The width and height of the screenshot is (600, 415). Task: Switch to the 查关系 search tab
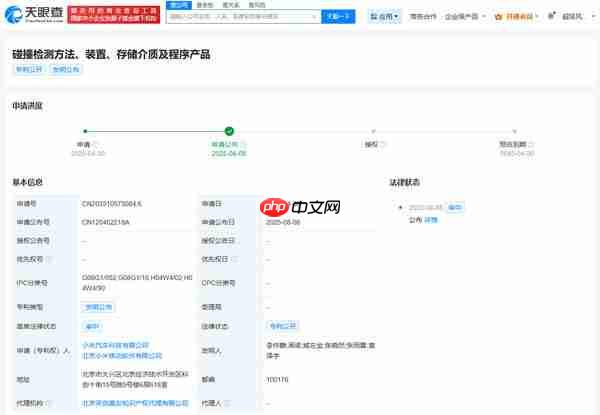231,5
